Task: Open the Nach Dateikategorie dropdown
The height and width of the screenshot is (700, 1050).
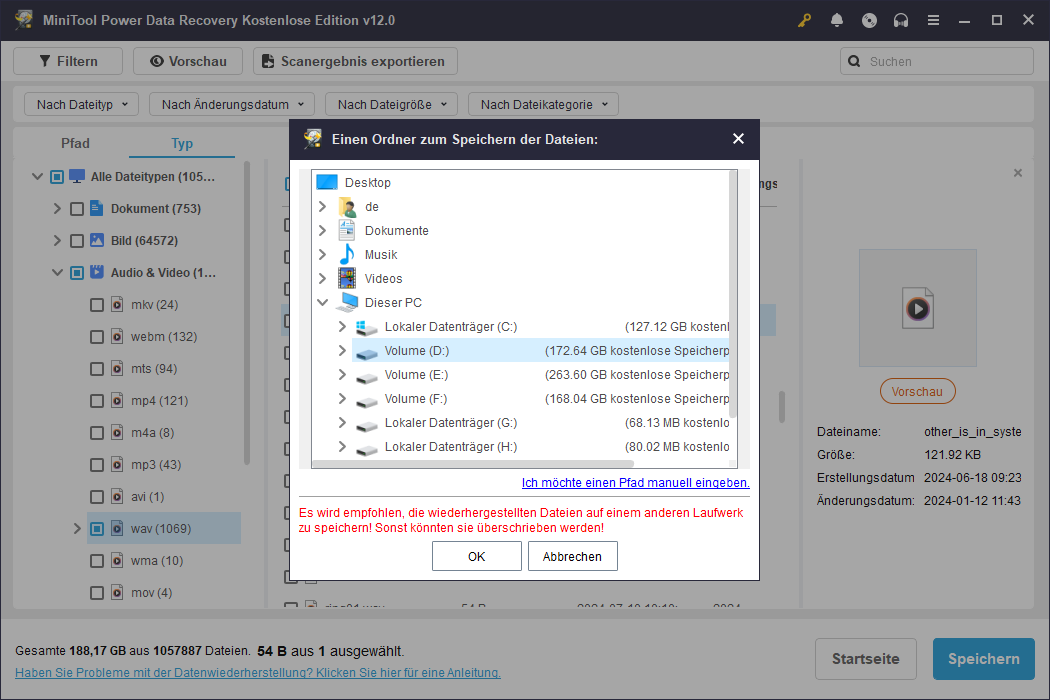Action: pyautogui.click(x=543, y=104)
